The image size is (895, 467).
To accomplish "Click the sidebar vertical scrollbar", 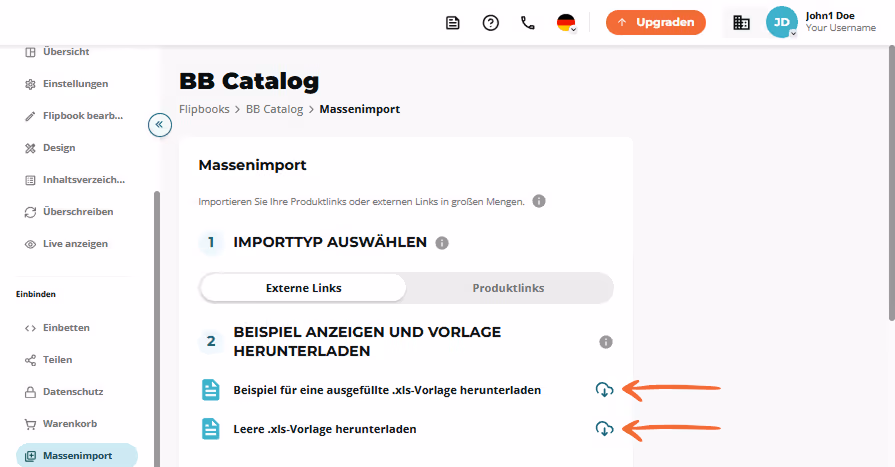I will [x=157, y=329].
